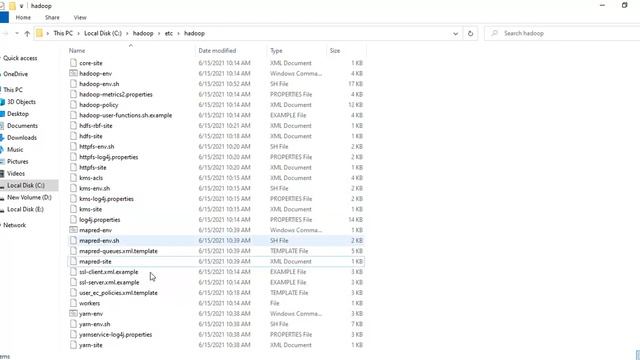Viewport: 640px width, 360px height.
Task: Select Network in the navigation pane
Action: (15, 225)
